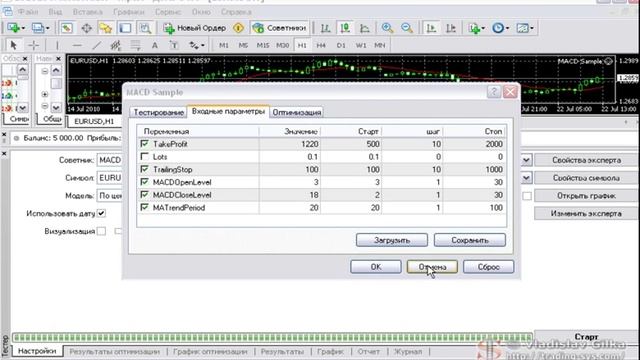Expand the Templates dropdown arrow

click(531, 28)
